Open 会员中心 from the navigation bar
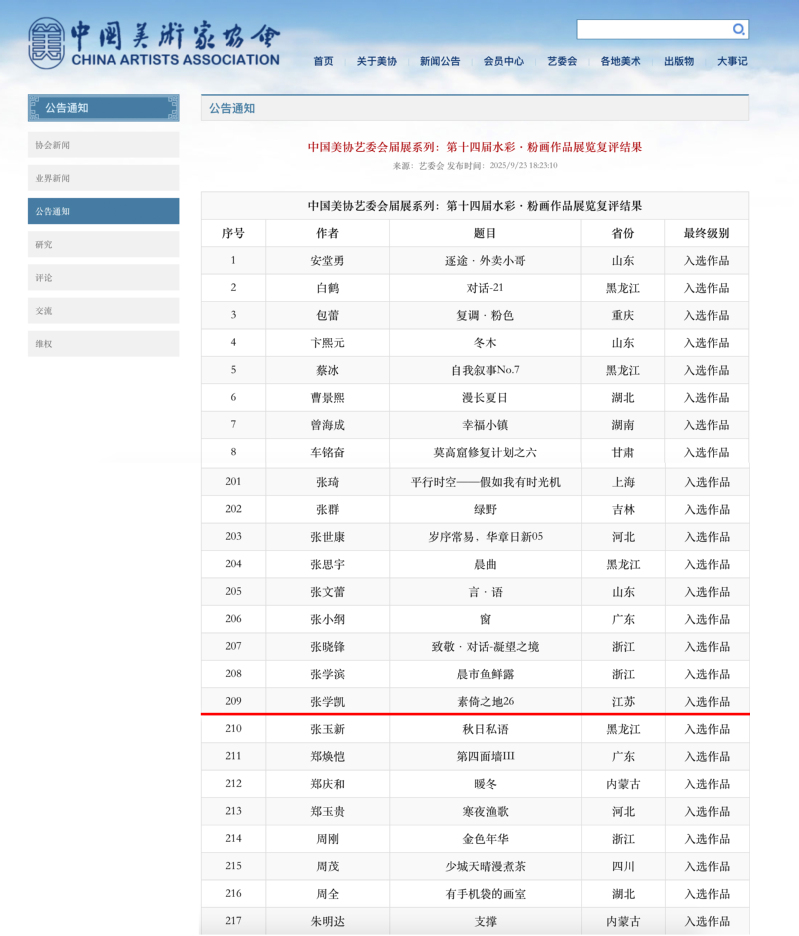This screenshot has width=799, height=936. pyautogui.click(x=503, y=61)
